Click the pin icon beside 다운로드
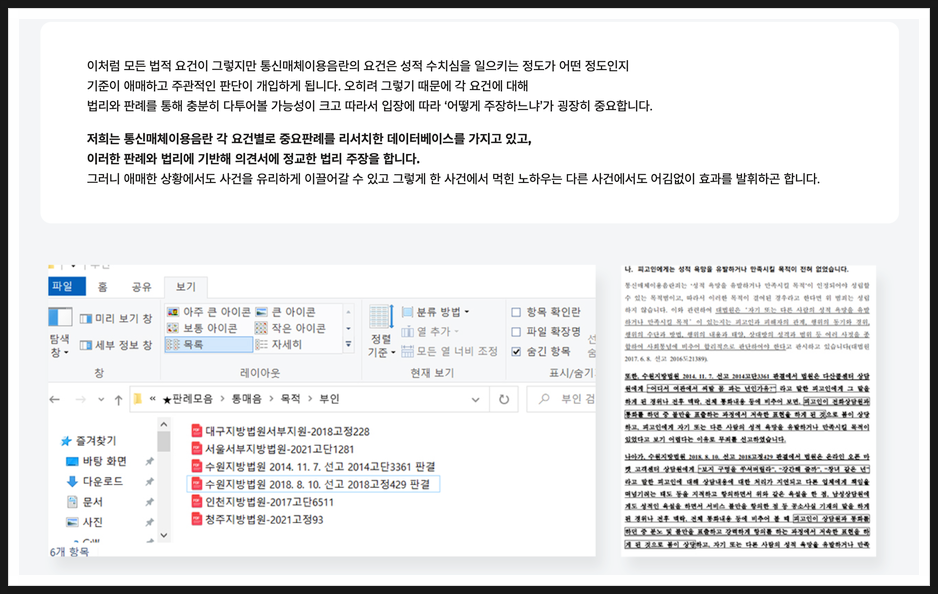The width and height of the screenshot is (938, 594). tap(150, 482)
